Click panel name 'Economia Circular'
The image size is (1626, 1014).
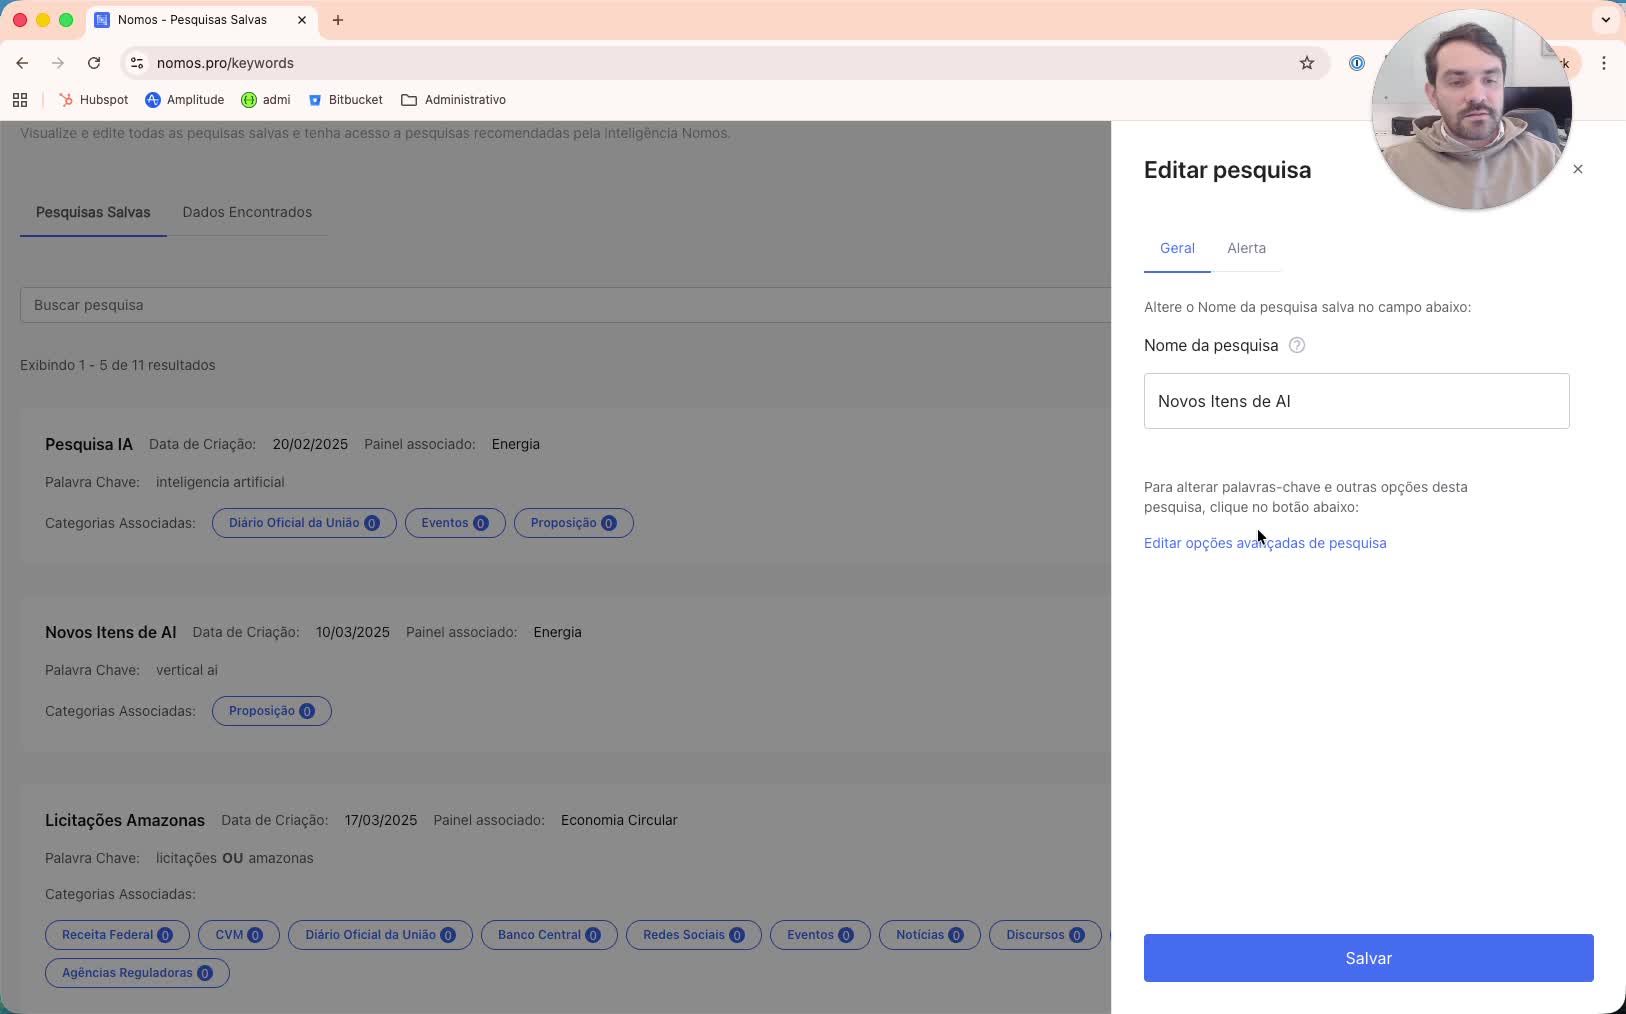click(619, 820)
